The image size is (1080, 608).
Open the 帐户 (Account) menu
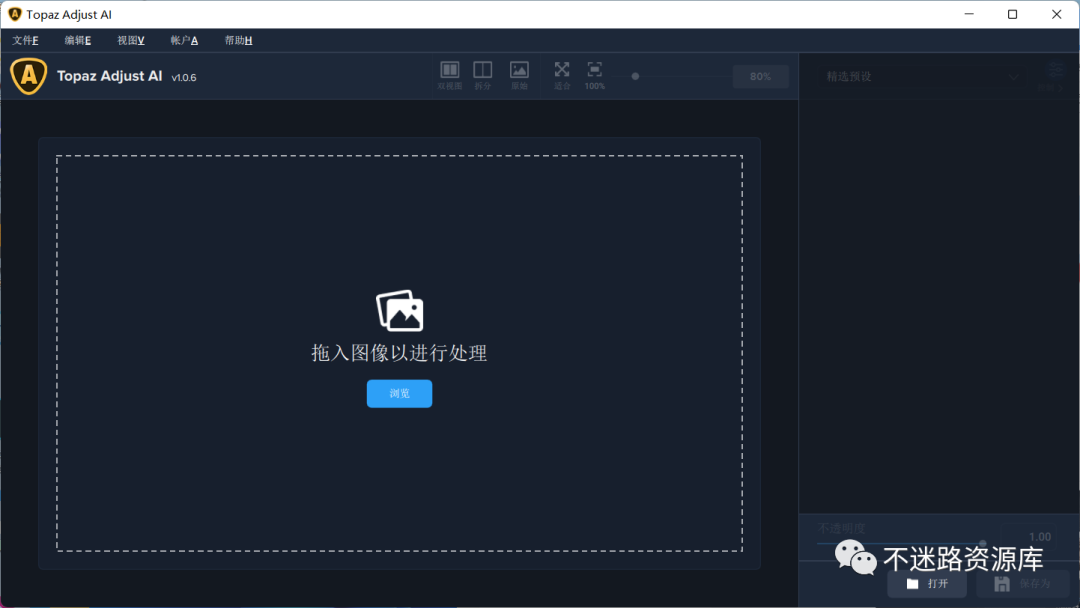[184, 41]
